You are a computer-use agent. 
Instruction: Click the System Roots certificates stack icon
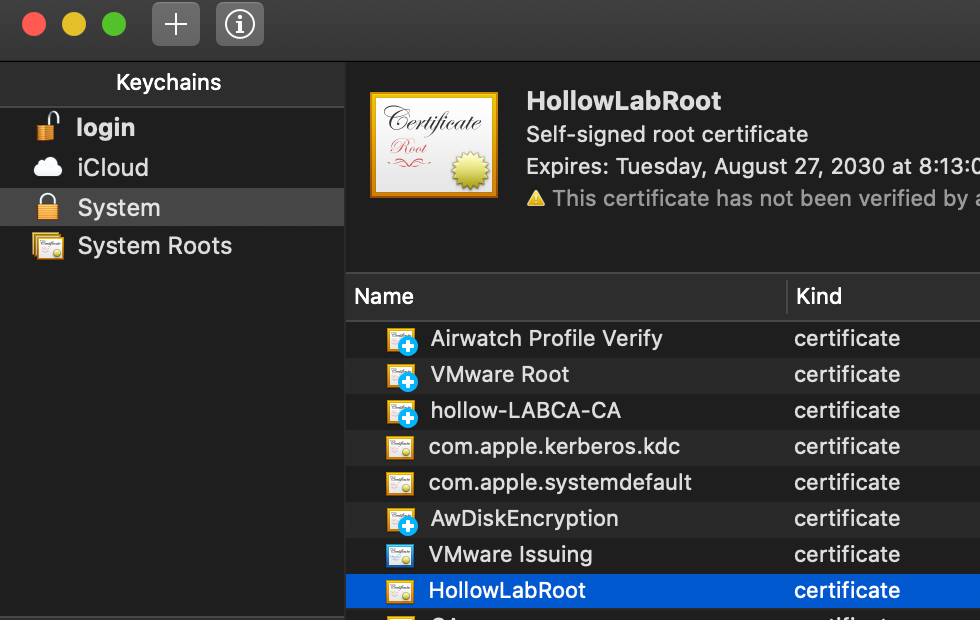(48, 246)
